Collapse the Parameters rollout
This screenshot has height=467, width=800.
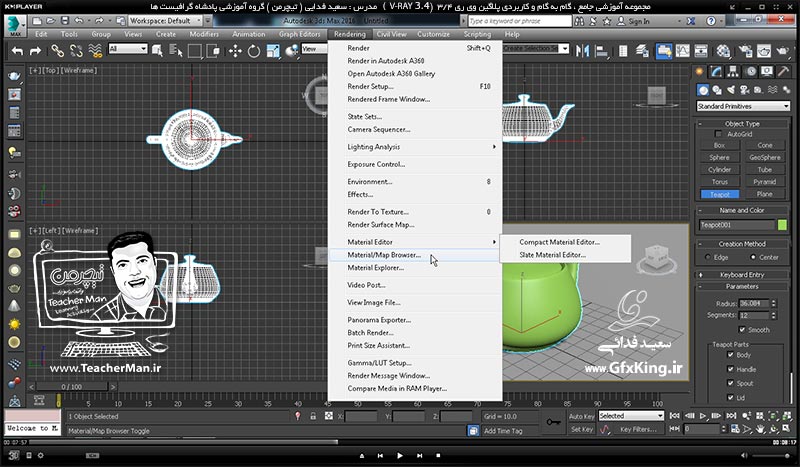[742, 286]
